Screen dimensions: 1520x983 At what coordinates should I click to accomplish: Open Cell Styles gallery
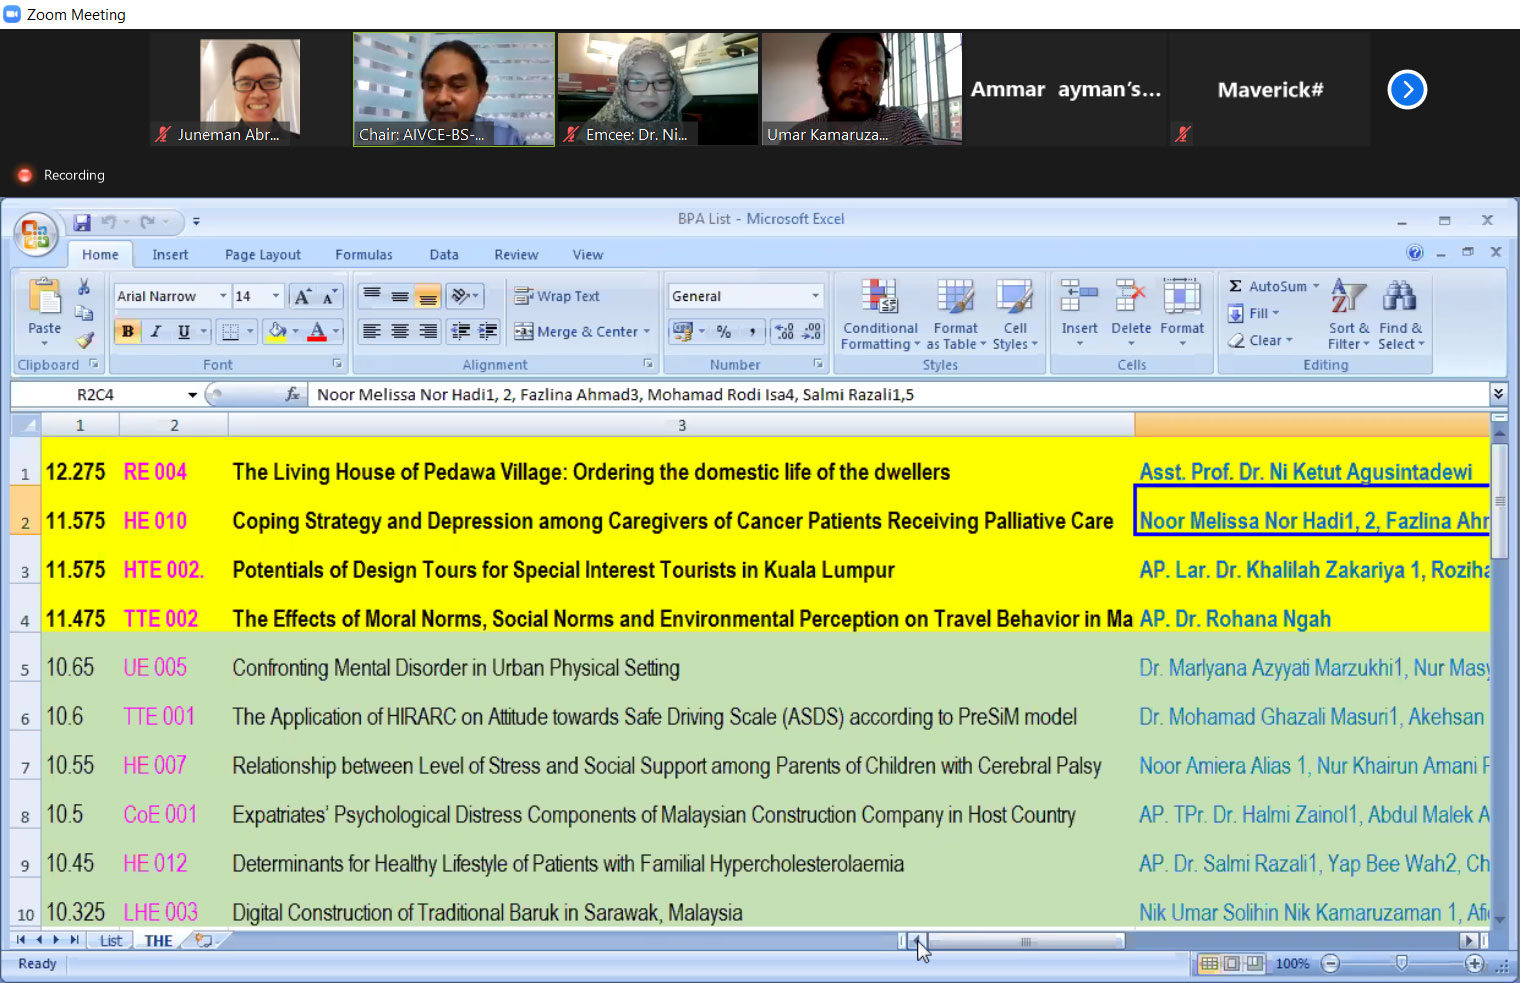1015,315
